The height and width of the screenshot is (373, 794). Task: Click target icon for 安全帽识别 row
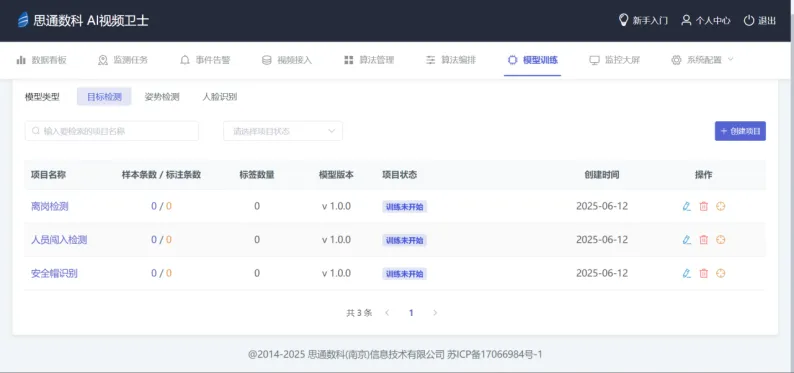point(721,273)
